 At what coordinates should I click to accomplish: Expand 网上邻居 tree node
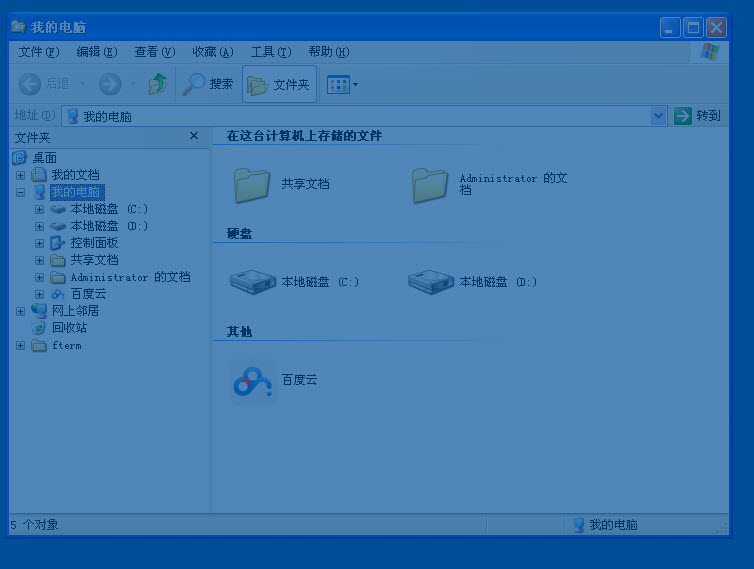[20, 311]
